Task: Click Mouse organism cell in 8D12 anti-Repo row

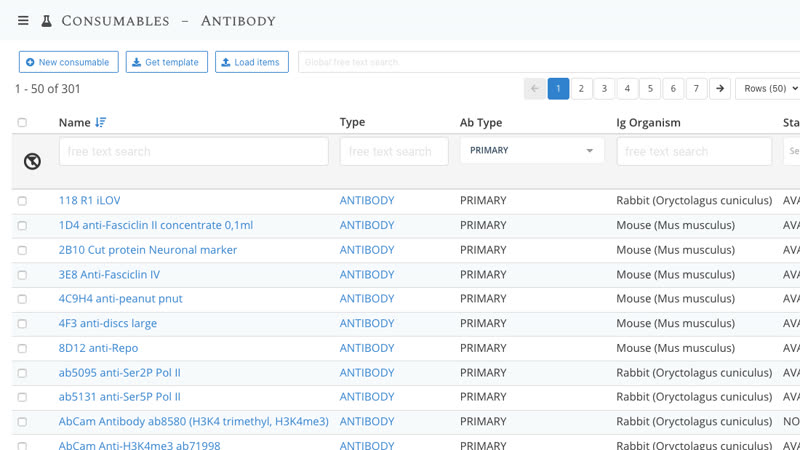Action: click(x=676, y=348)
